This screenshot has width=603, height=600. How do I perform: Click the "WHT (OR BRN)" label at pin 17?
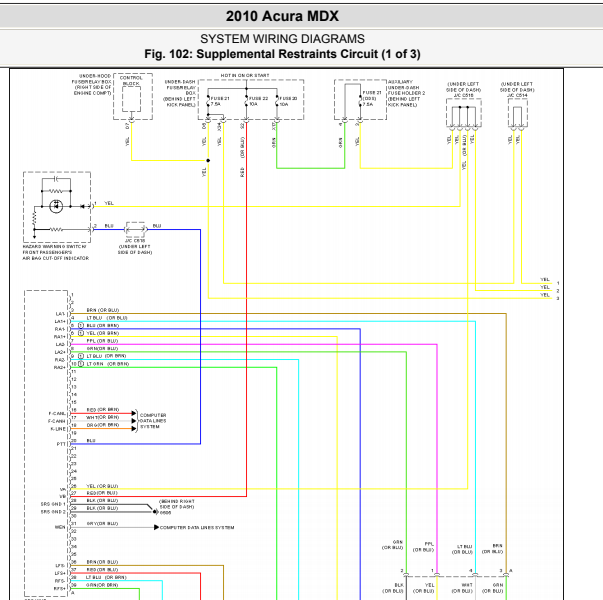click(x=102, y=417)
